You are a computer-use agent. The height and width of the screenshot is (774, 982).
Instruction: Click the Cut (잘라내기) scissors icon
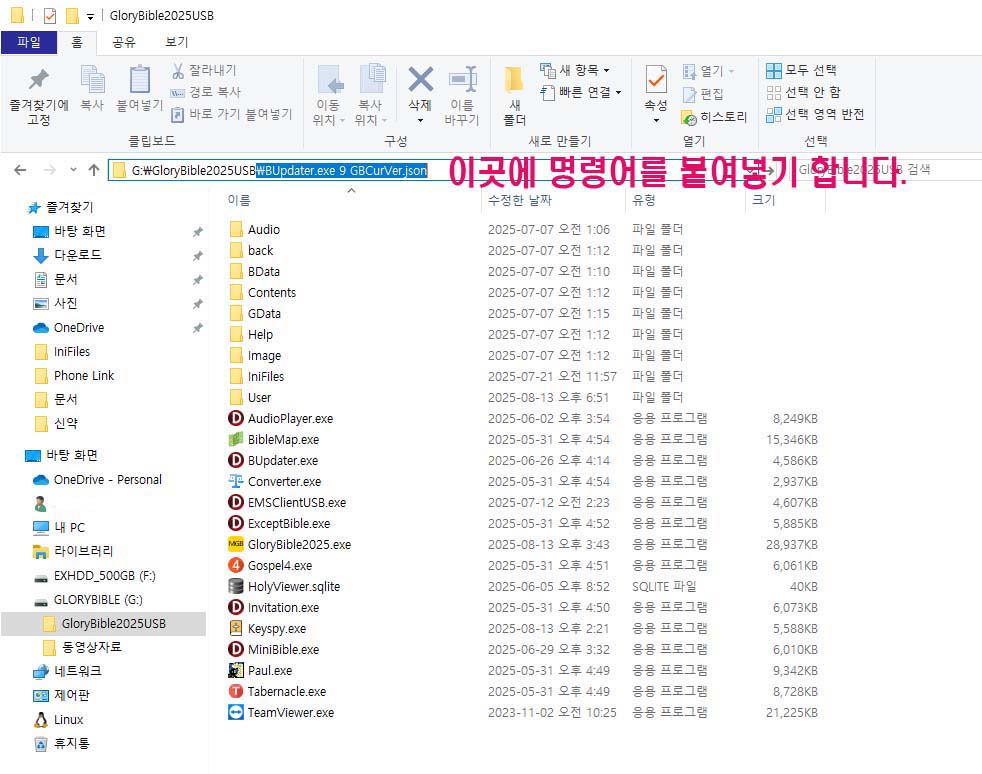[x=178, y=71]
